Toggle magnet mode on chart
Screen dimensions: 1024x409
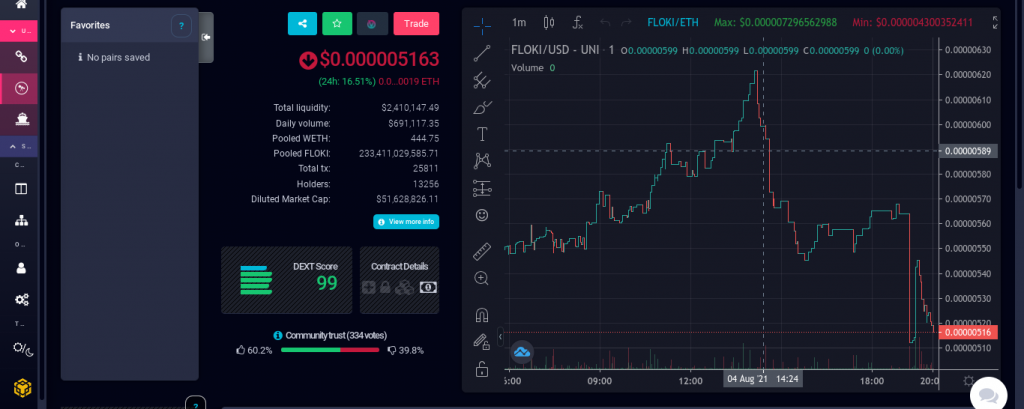click(x=482, y=313)
